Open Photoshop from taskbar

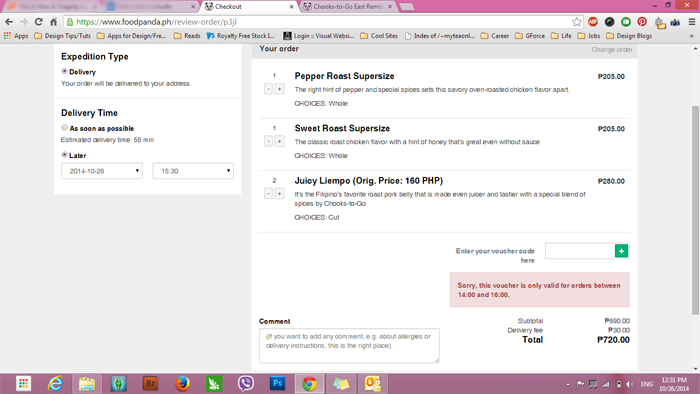(277, 383)
